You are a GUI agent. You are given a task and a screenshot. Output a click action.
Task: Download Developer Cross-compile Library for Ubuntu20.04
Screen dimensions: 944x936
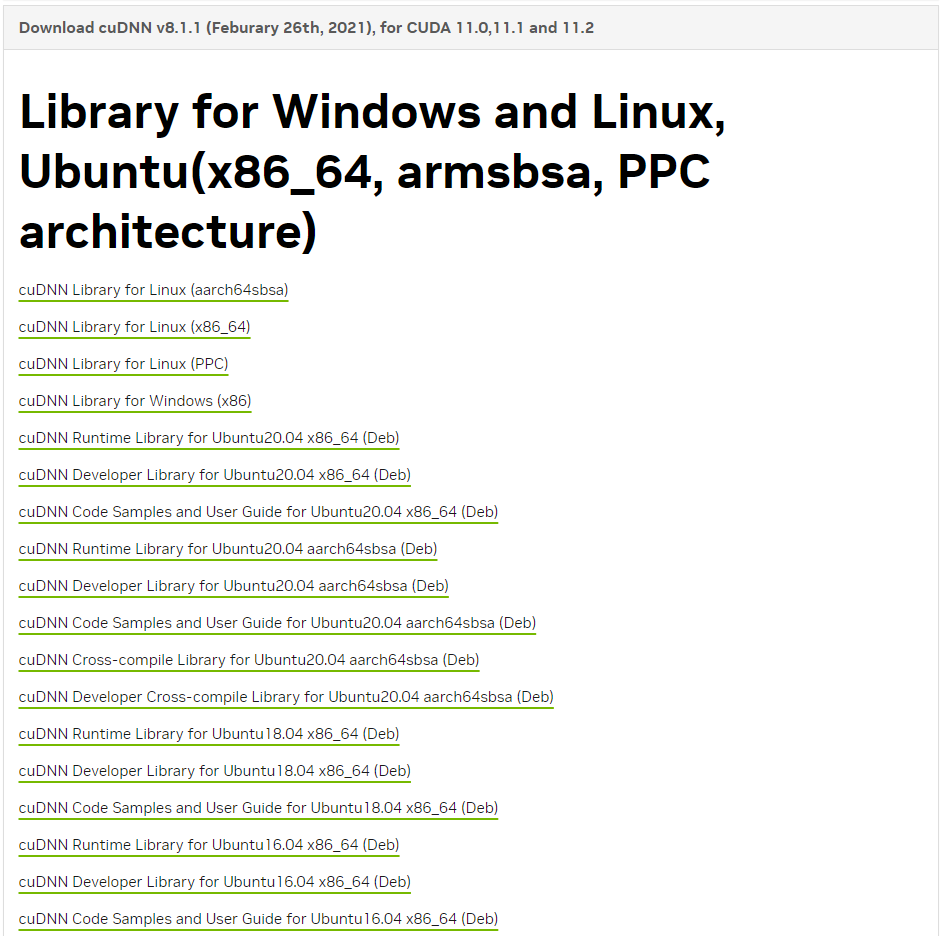285,697
